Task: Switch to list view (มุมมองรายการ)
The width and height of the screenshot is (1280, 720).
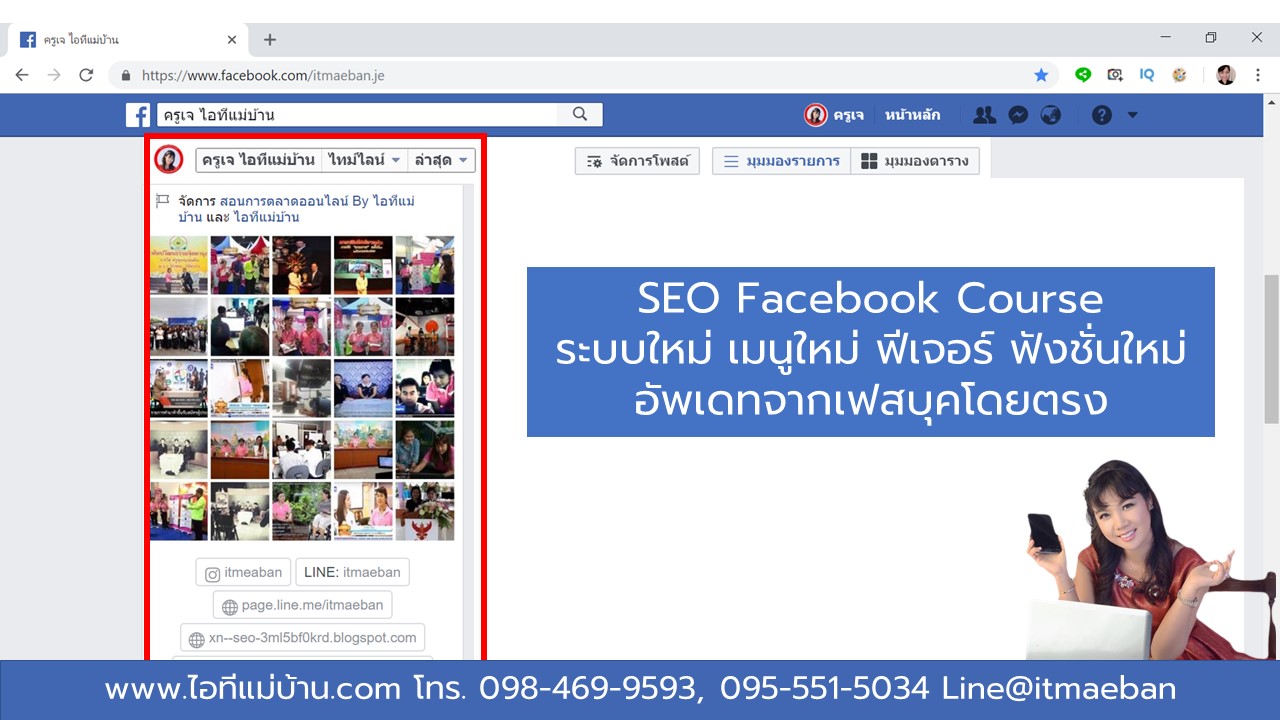Action: 781,161
